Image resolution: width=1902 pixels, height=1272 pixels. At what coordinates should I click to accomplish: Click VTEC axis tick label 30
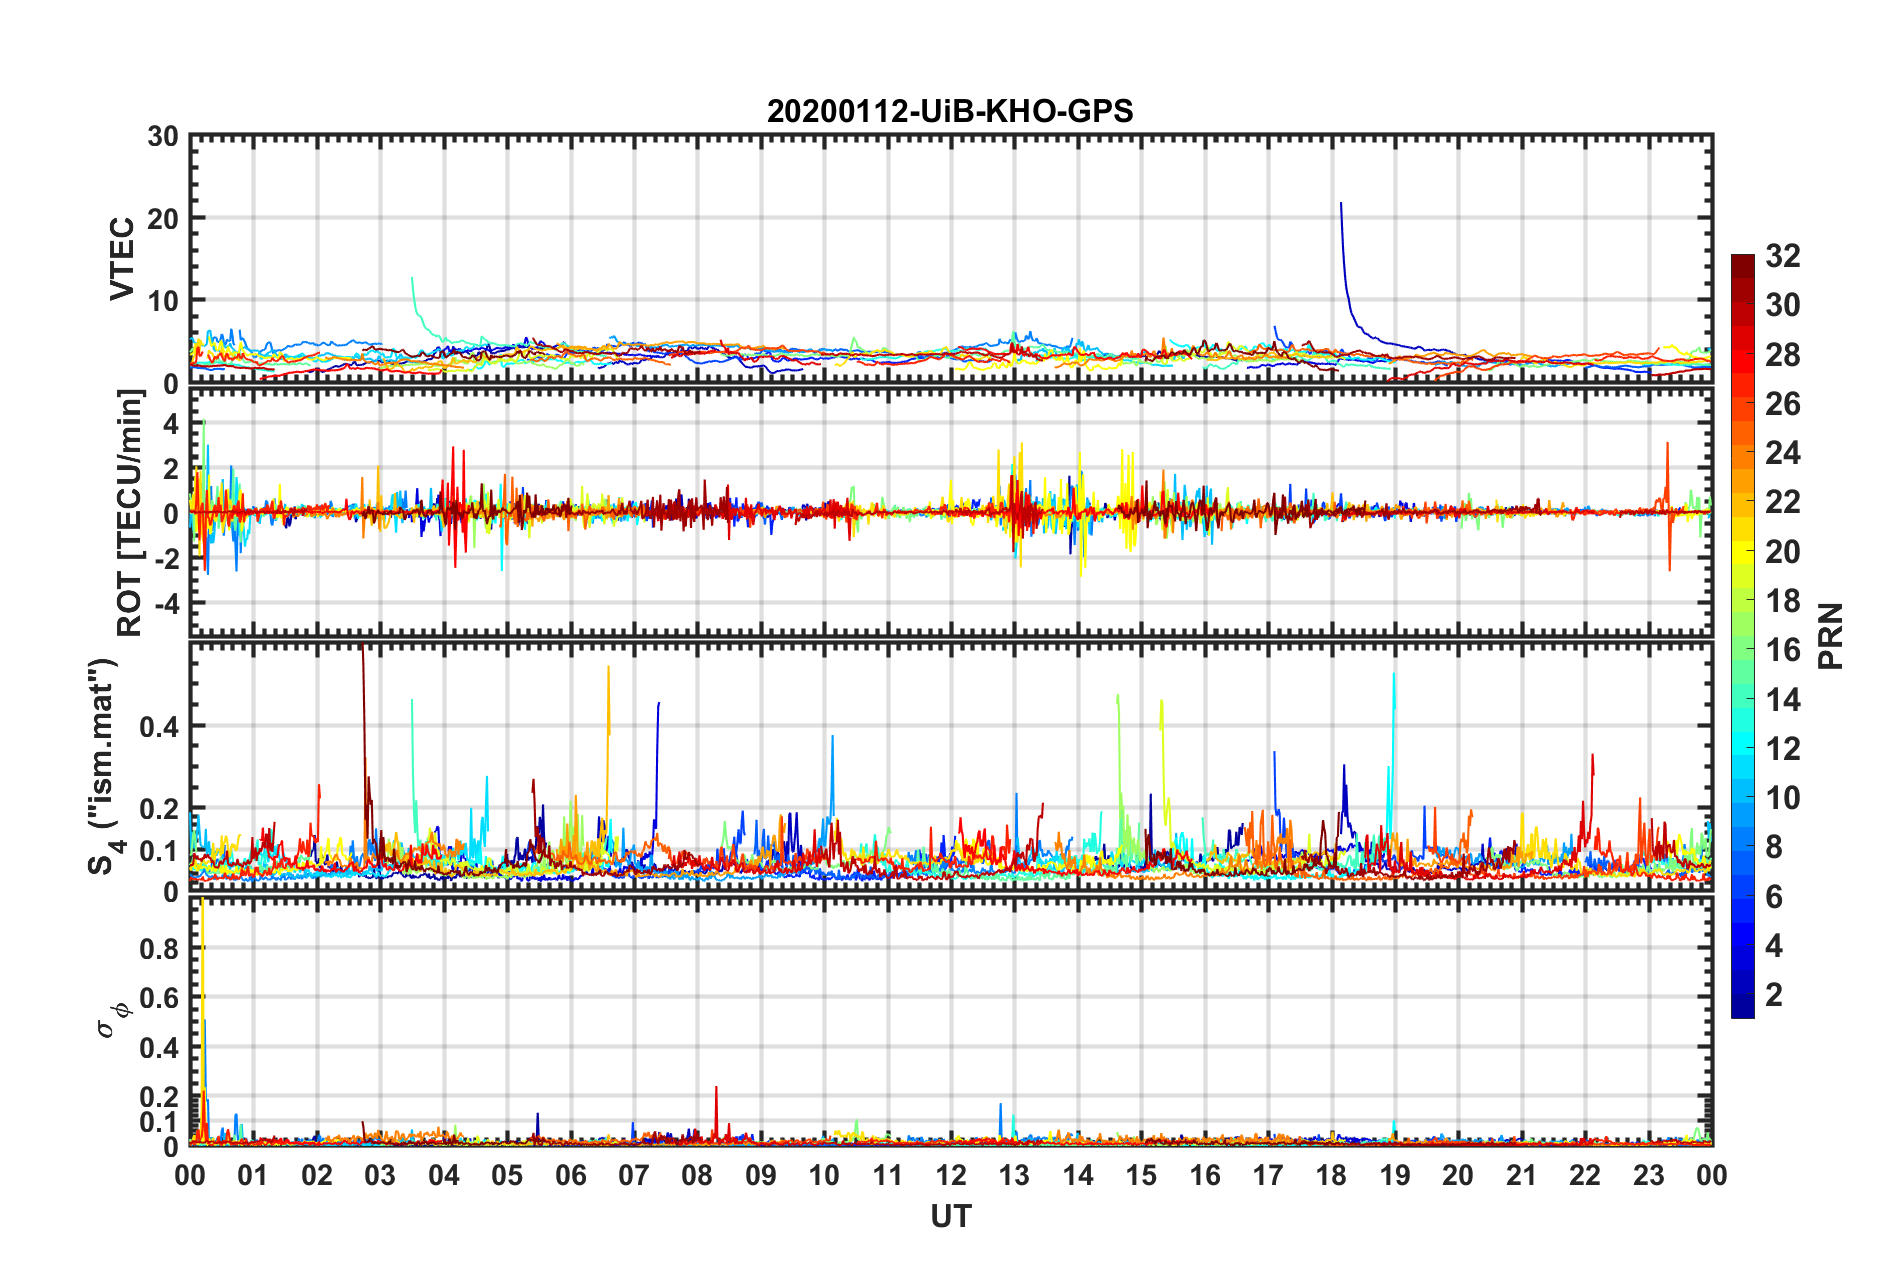[x=163, y=137]
